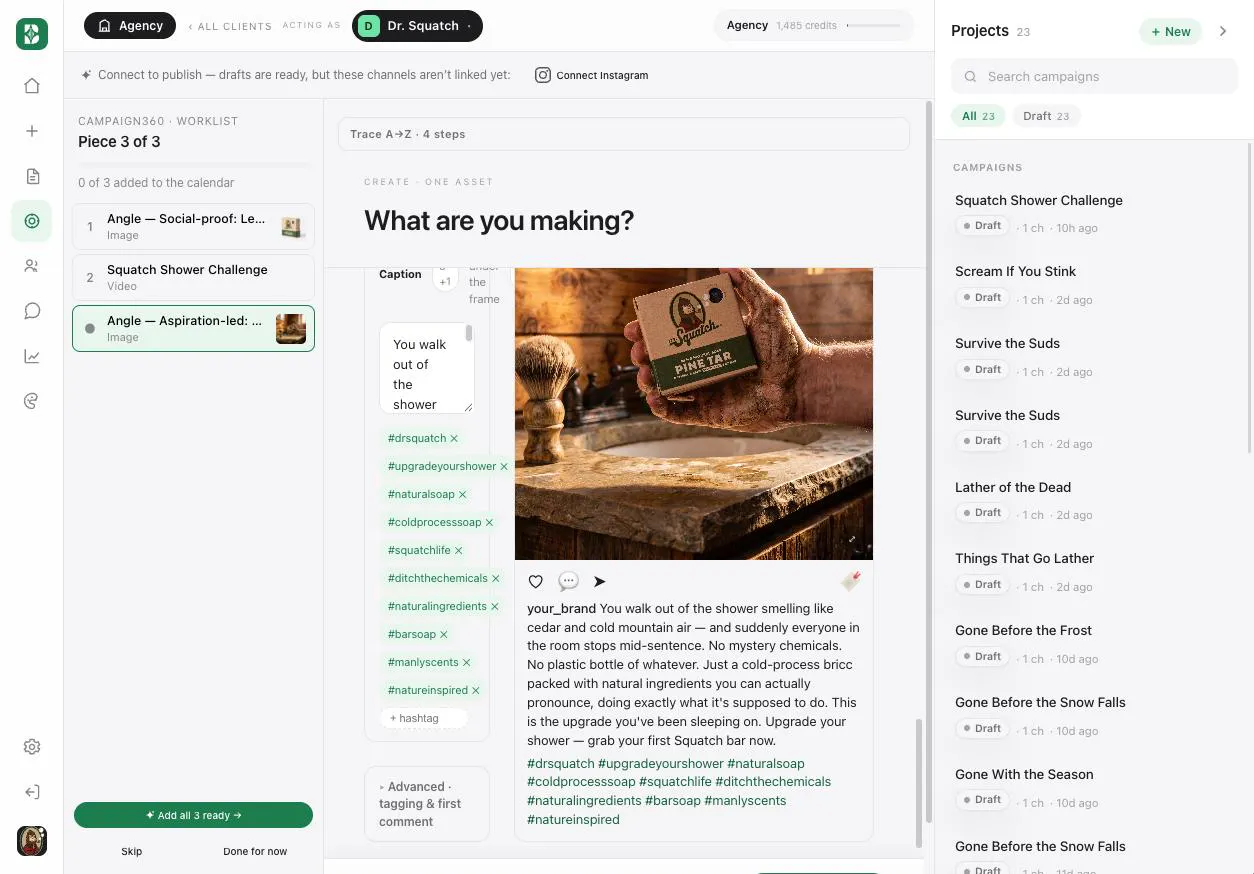Screen dimensions: 1254x874
Task: Click Done for now
Action: [x=255, y=851]
